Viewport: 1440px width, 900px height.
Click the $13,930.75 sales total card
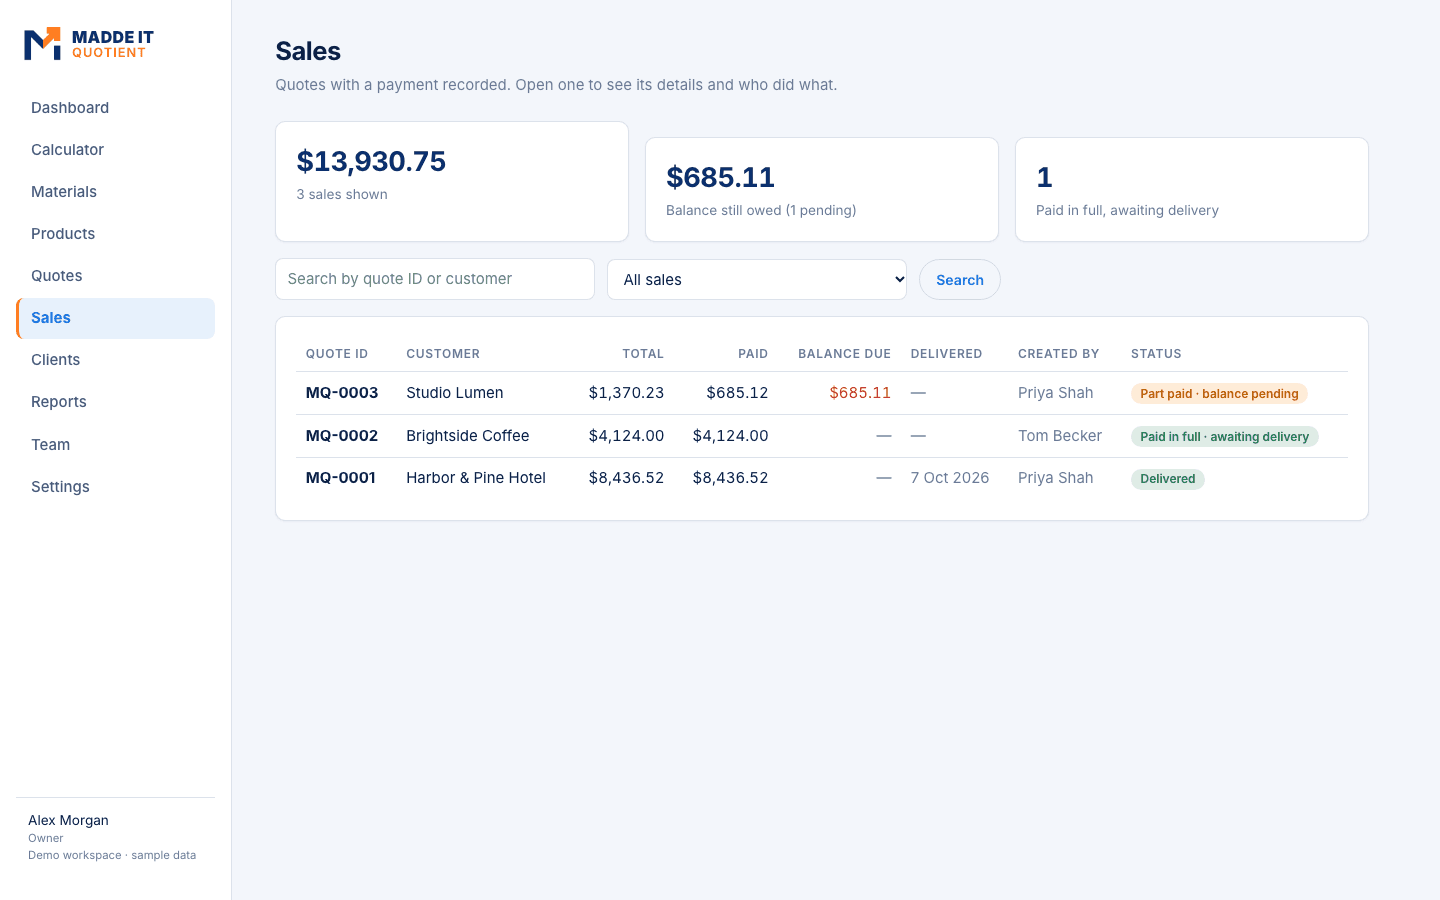click(x=452, y=181)
